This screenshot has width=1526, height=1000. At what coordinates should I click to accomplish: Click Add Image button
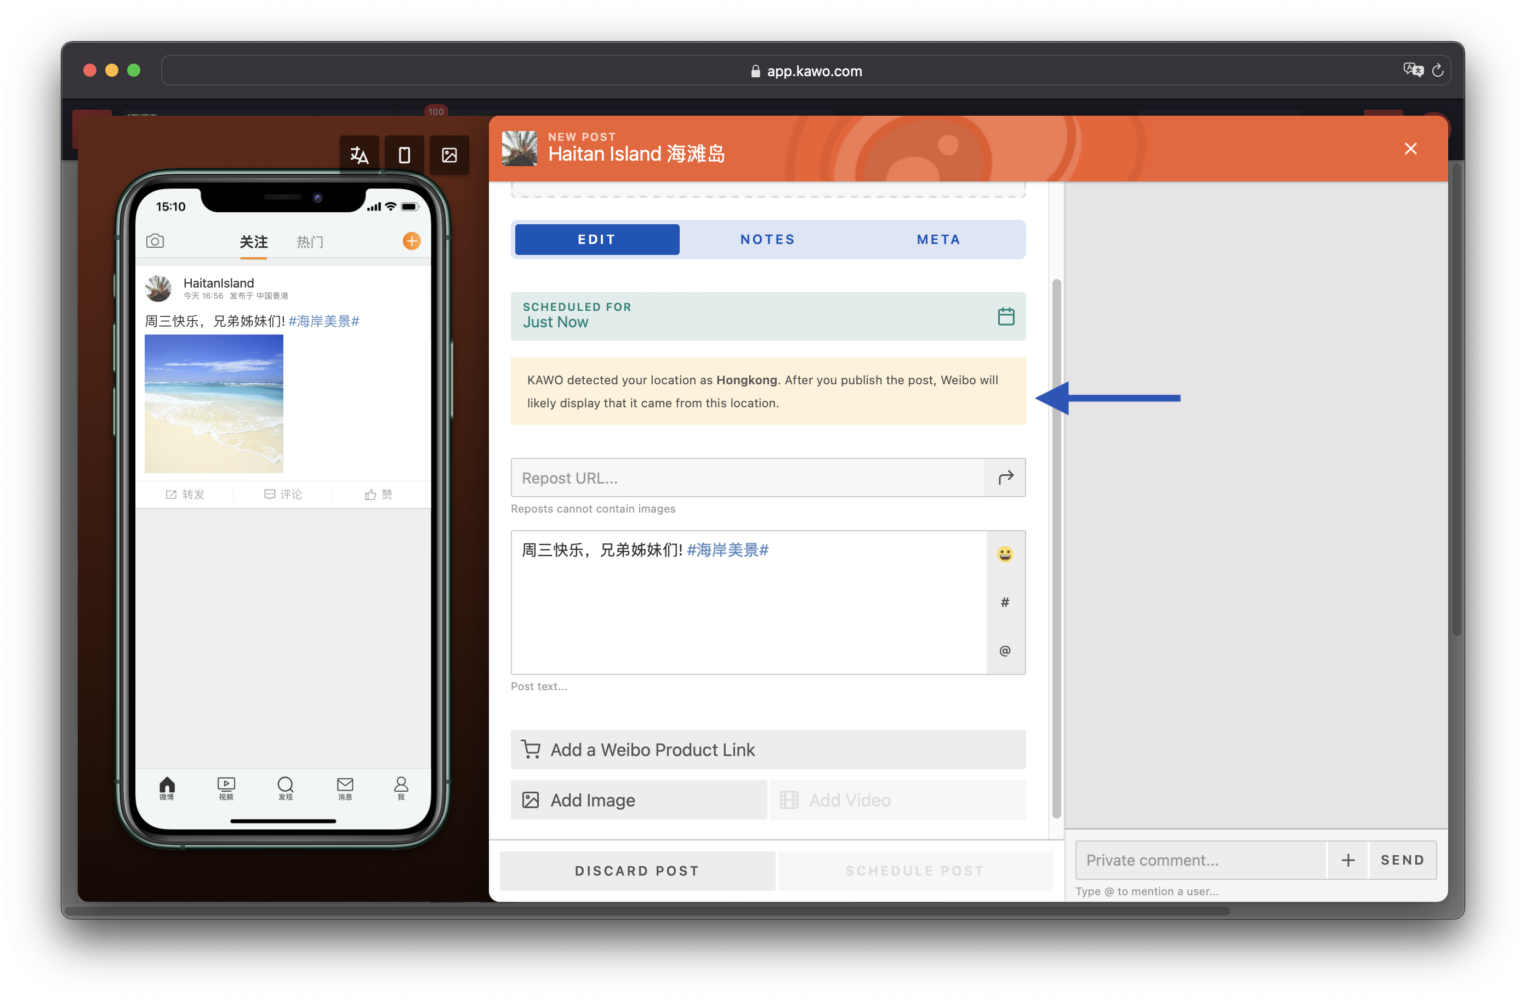point(638,800)
